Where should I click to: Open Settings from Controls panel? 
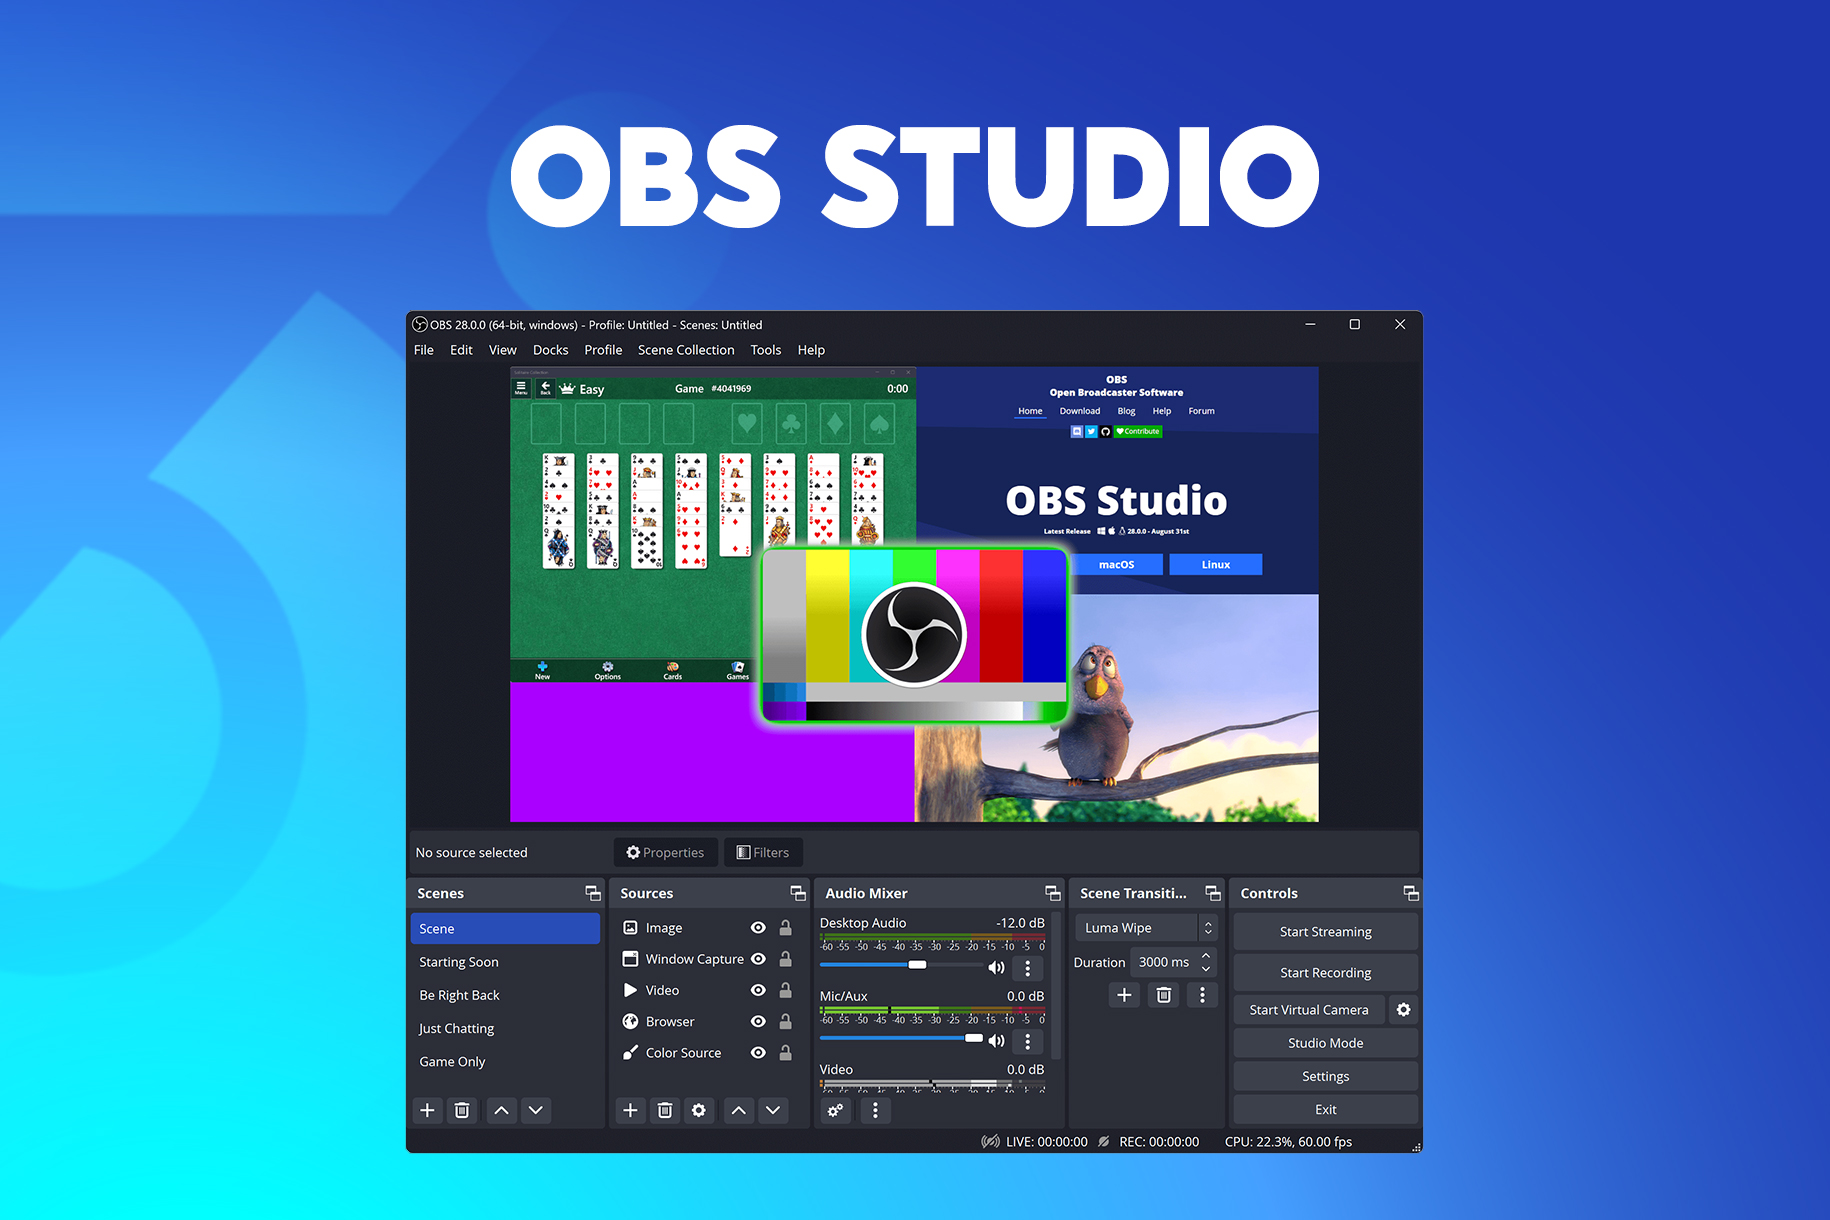[1326, 1076]
